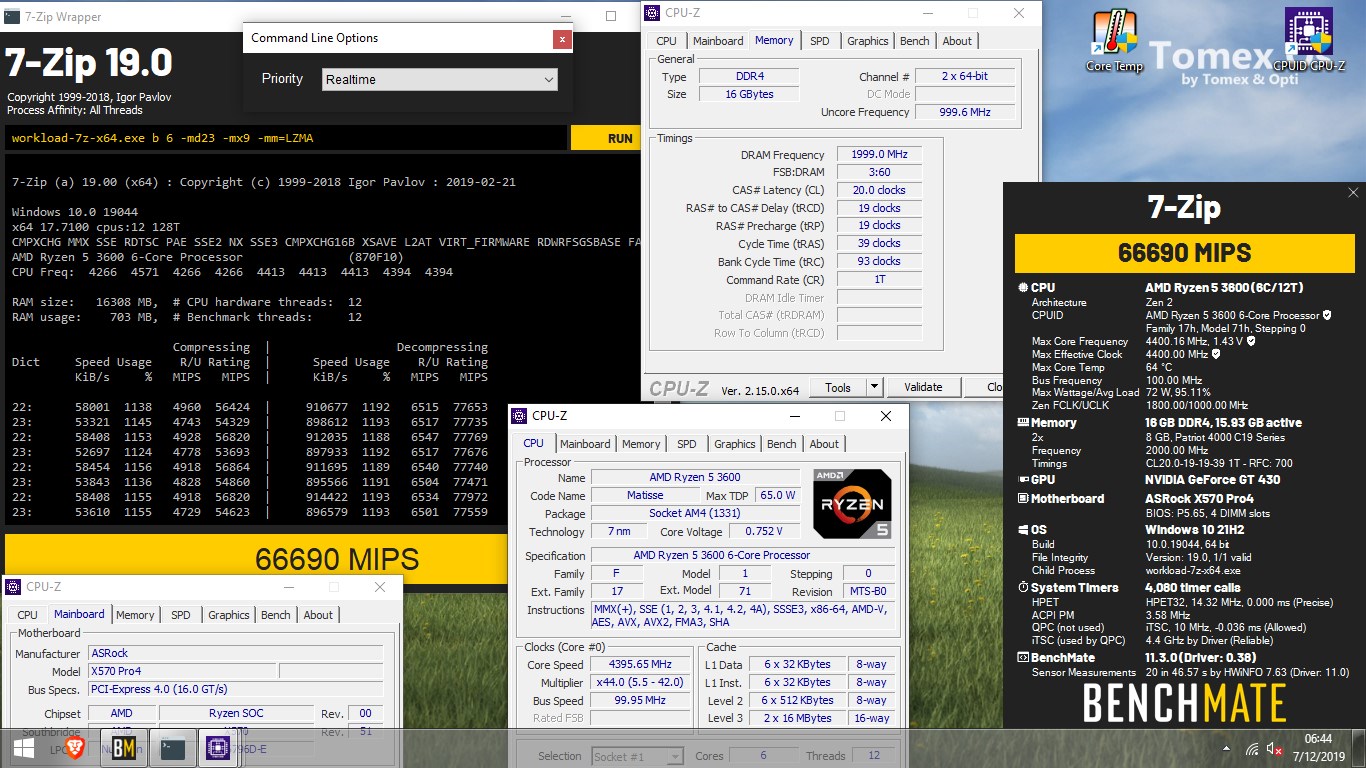Open the Priority Realtime dropdown
Viewport: 1366px width, 768px height.
pos(440,79)
